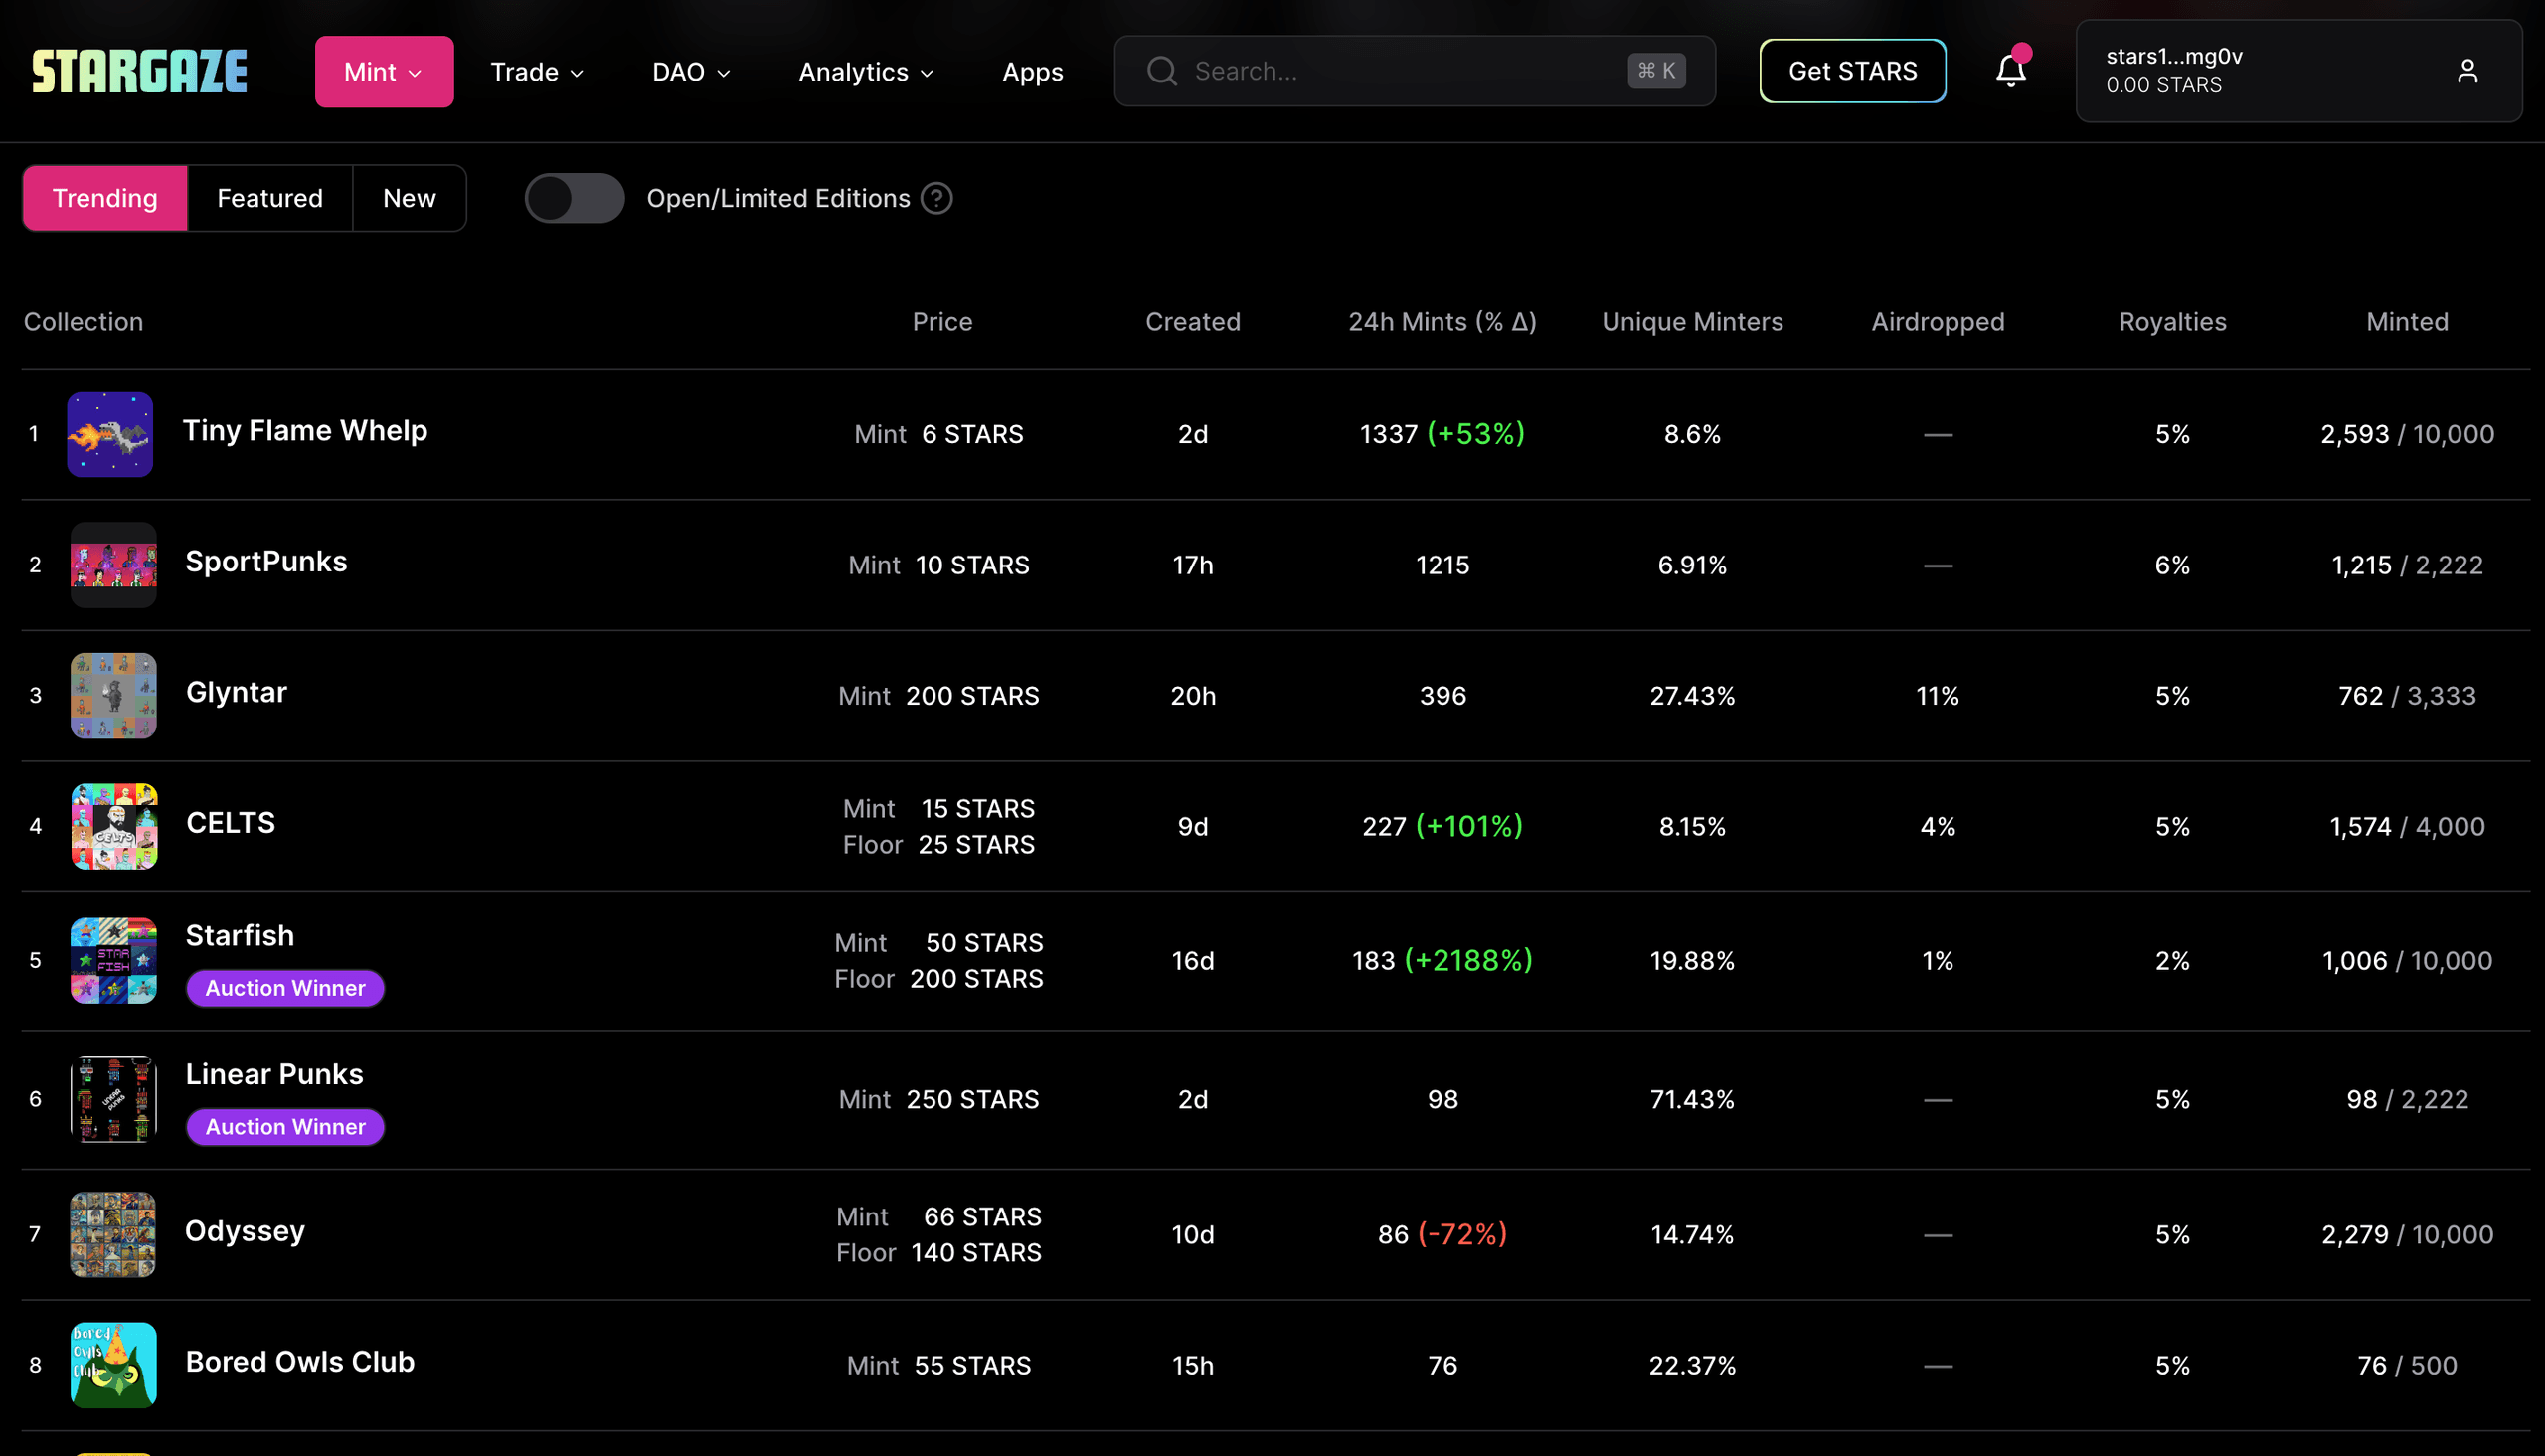The height and width of the screenshot is (1456, 2545).
Task: Click the Open/Limited Editions label
Action: click(x=778, y=198)
